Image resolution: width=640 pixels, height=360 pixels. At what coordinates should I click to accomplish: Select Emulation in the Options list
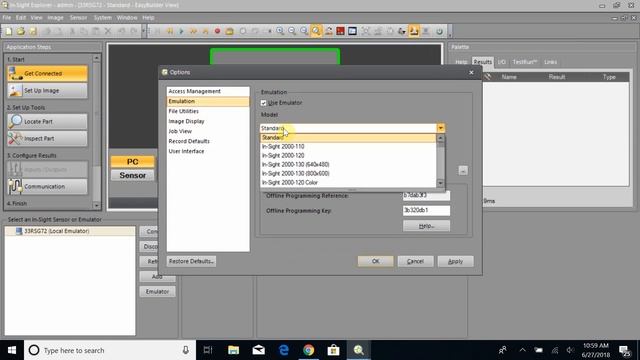208,101
